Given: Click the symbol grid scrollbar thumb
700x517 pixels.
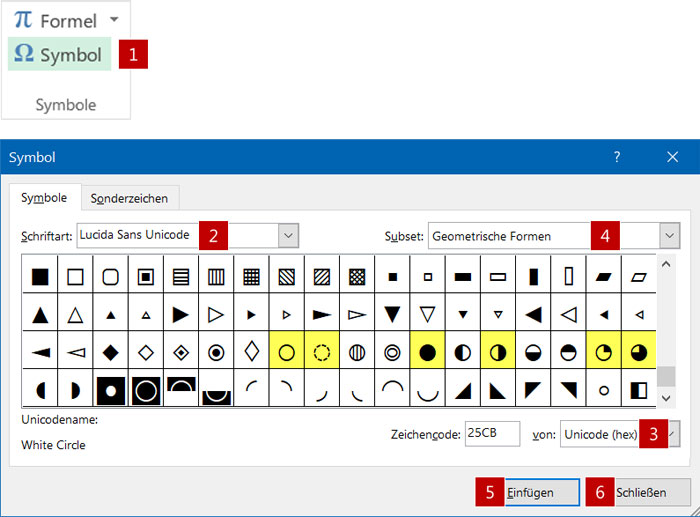Looking at the screenshot, I should [x=666, y=376].
